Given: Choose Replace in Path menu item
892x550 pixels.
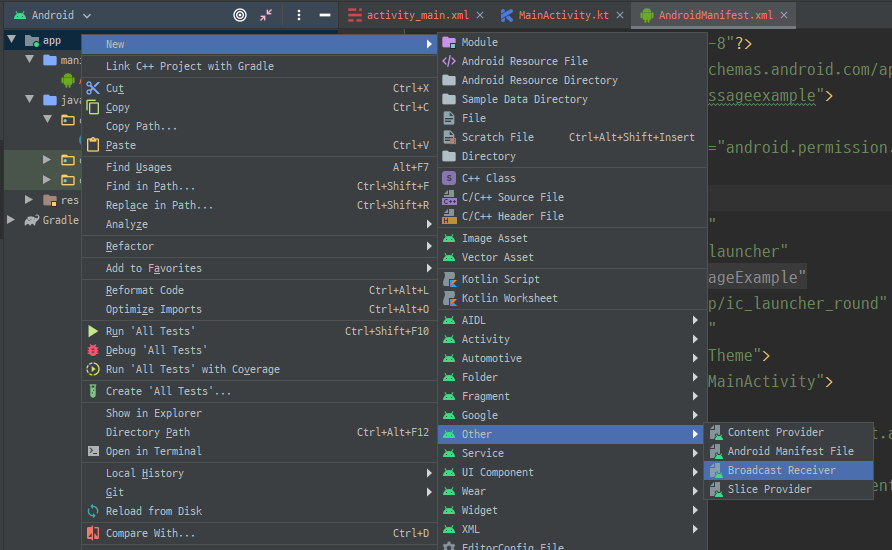Looking at the screenshot, I should (x=259, y=205).
